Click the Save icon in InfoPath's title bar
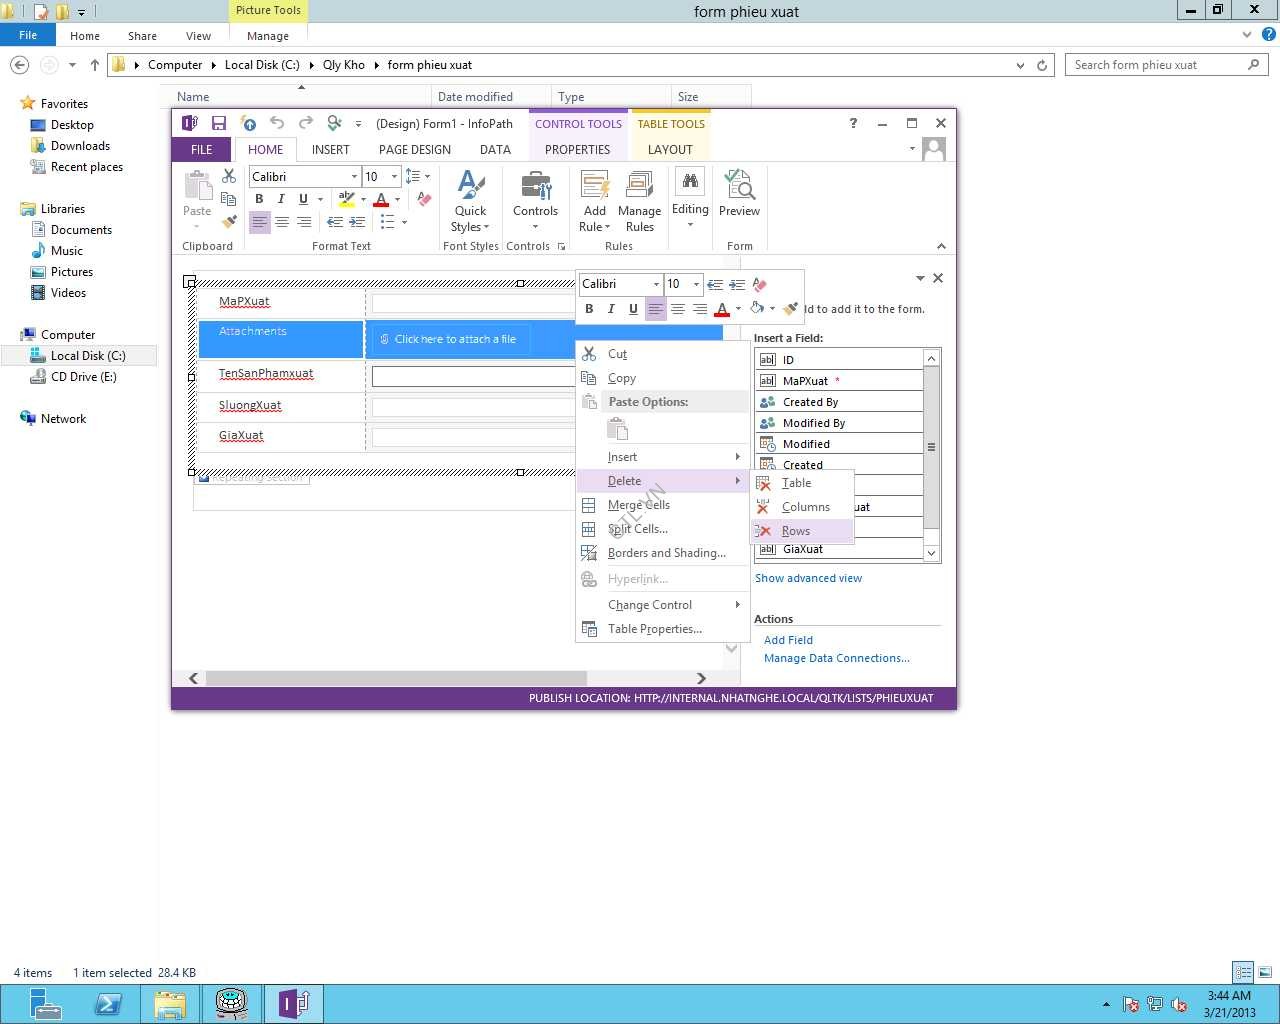The image size is (1280, 1024). click(218, 124)
